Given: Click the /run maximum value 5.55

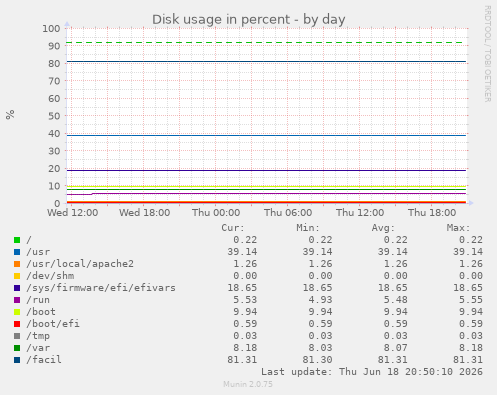Looking at the screenshot, I should click(x=471, y=300).
